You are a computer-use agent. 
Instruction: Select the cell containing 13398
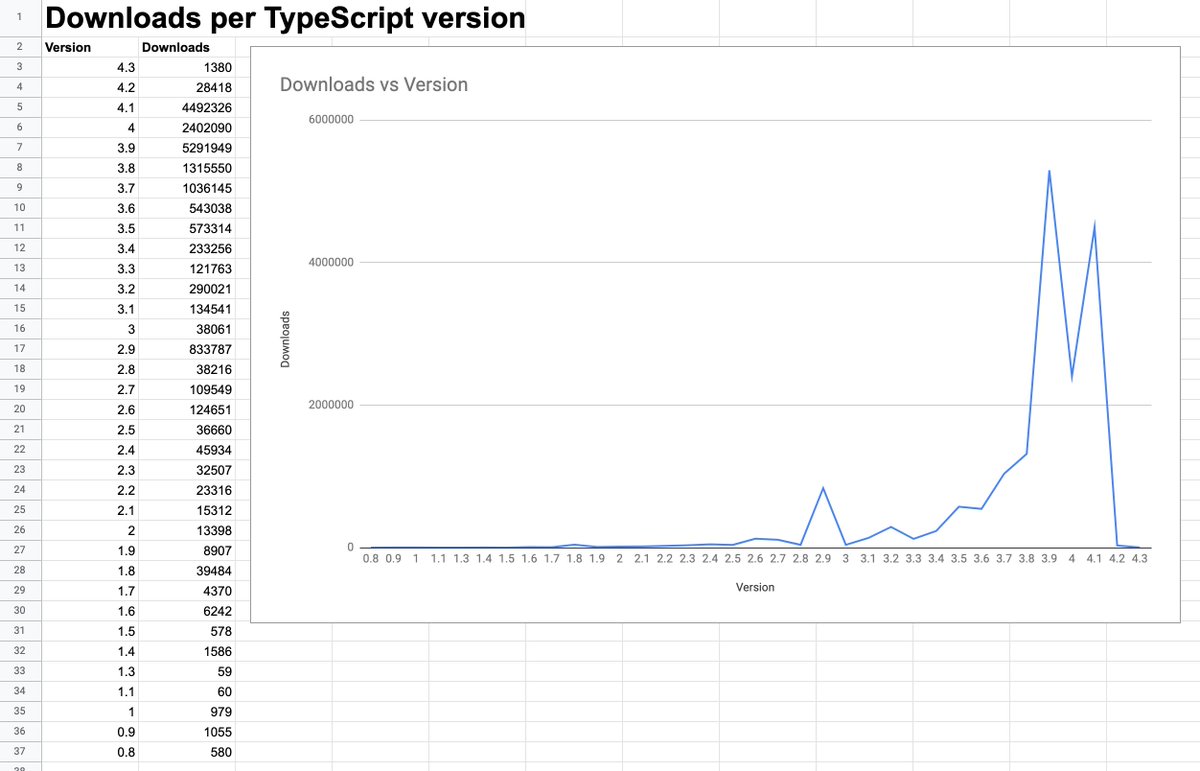187,529
